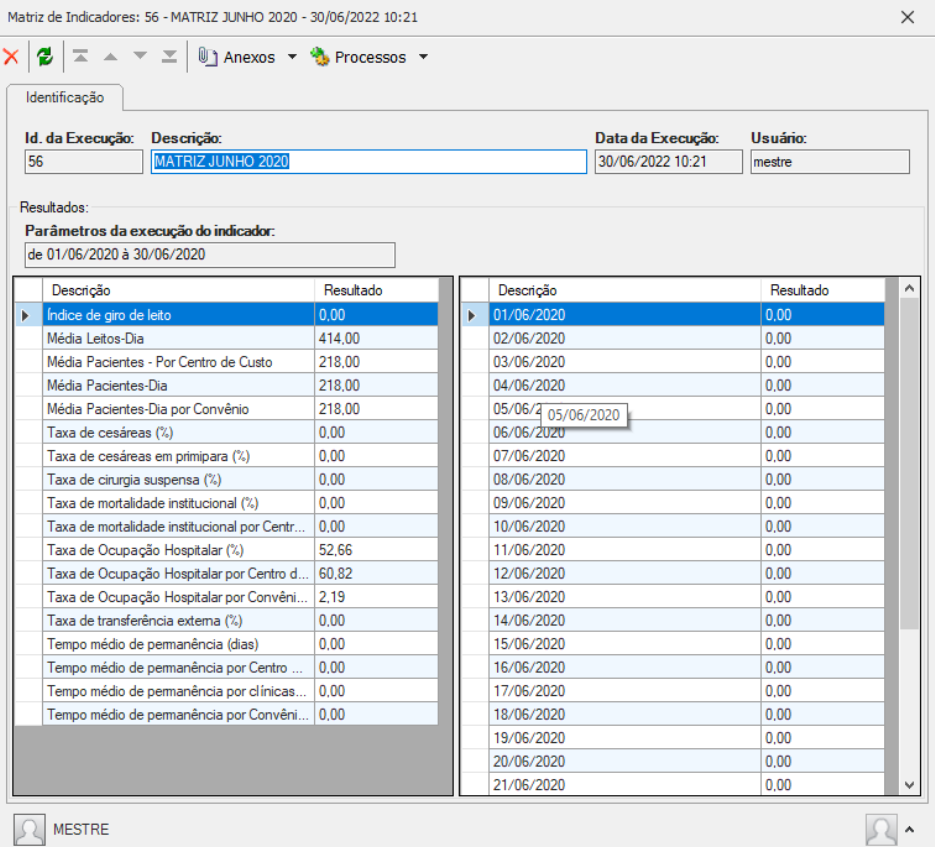935x847 pixels.
Task: Select row Taxa de cirurgia suspensa (%)
Action: click(227, 480)
